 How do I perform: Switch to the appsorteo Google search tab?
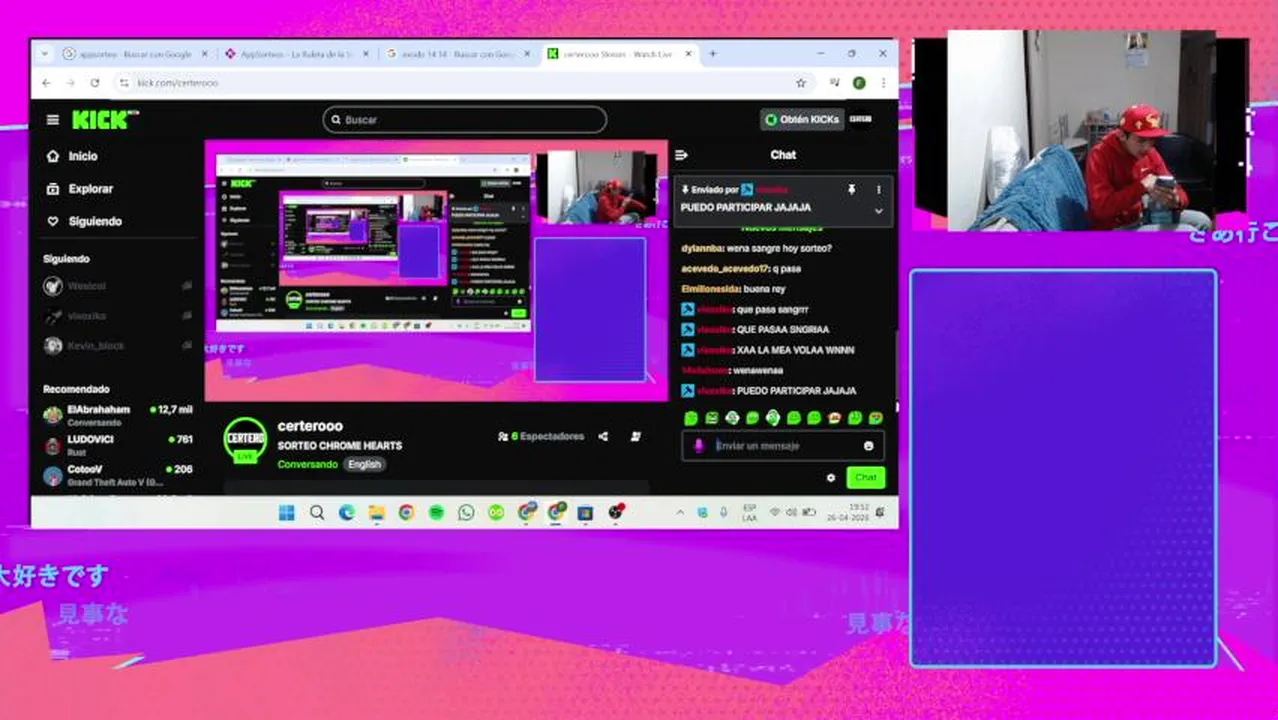coord(135,54)
